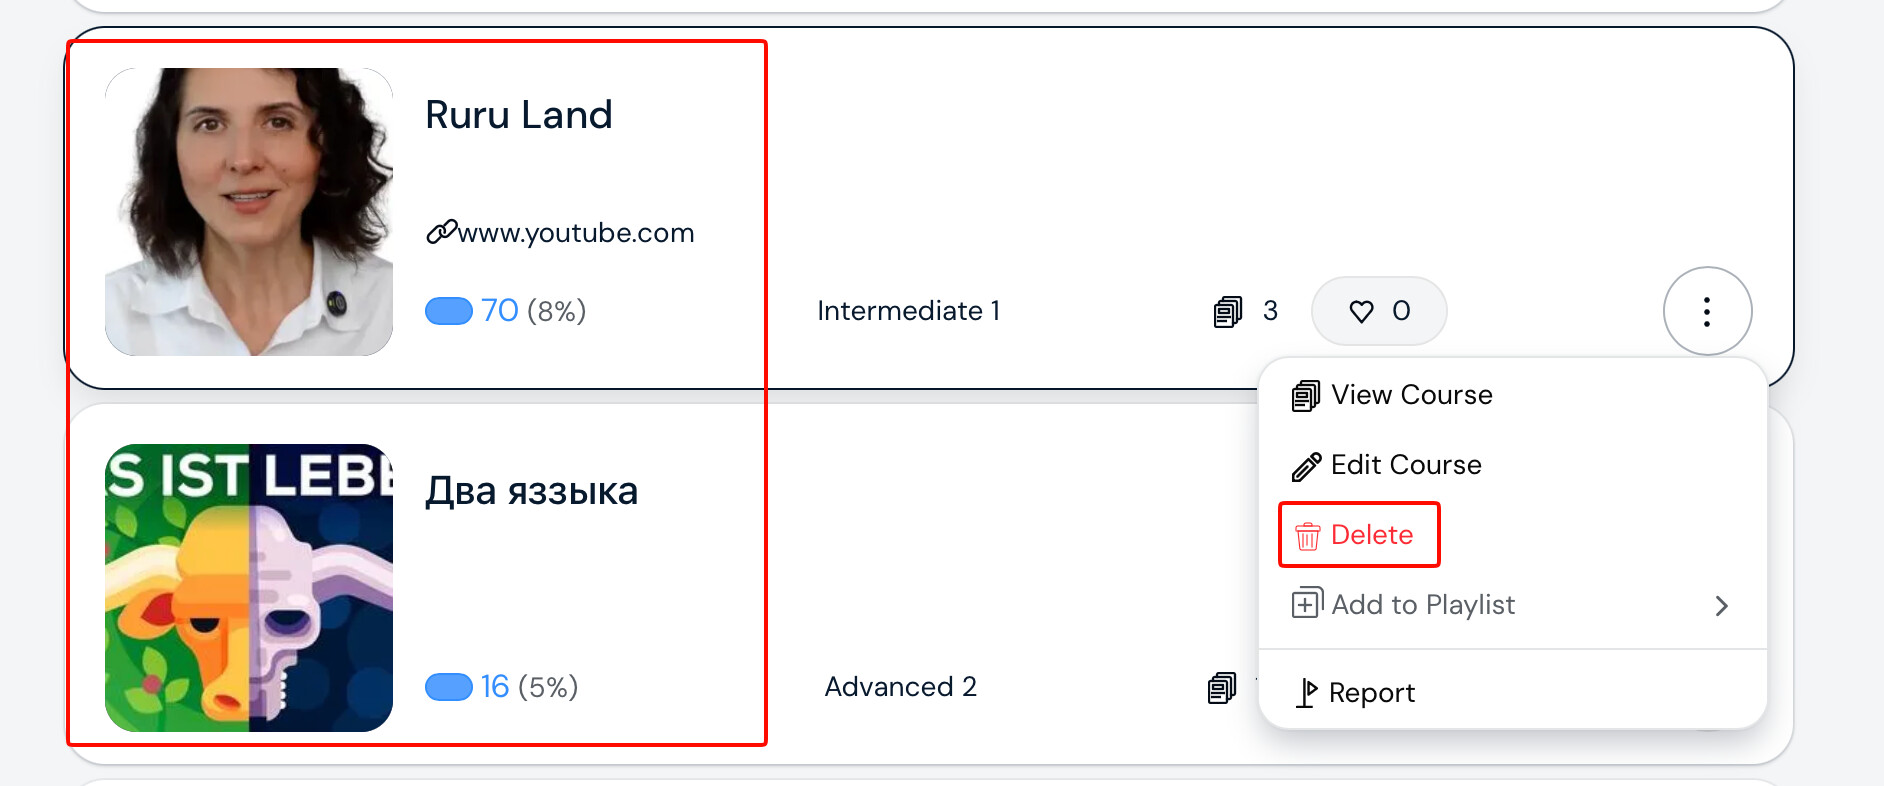Open the Два яззыка course title
The height and width of the screenshot is (786, 1884).
[x=531, y=491]
